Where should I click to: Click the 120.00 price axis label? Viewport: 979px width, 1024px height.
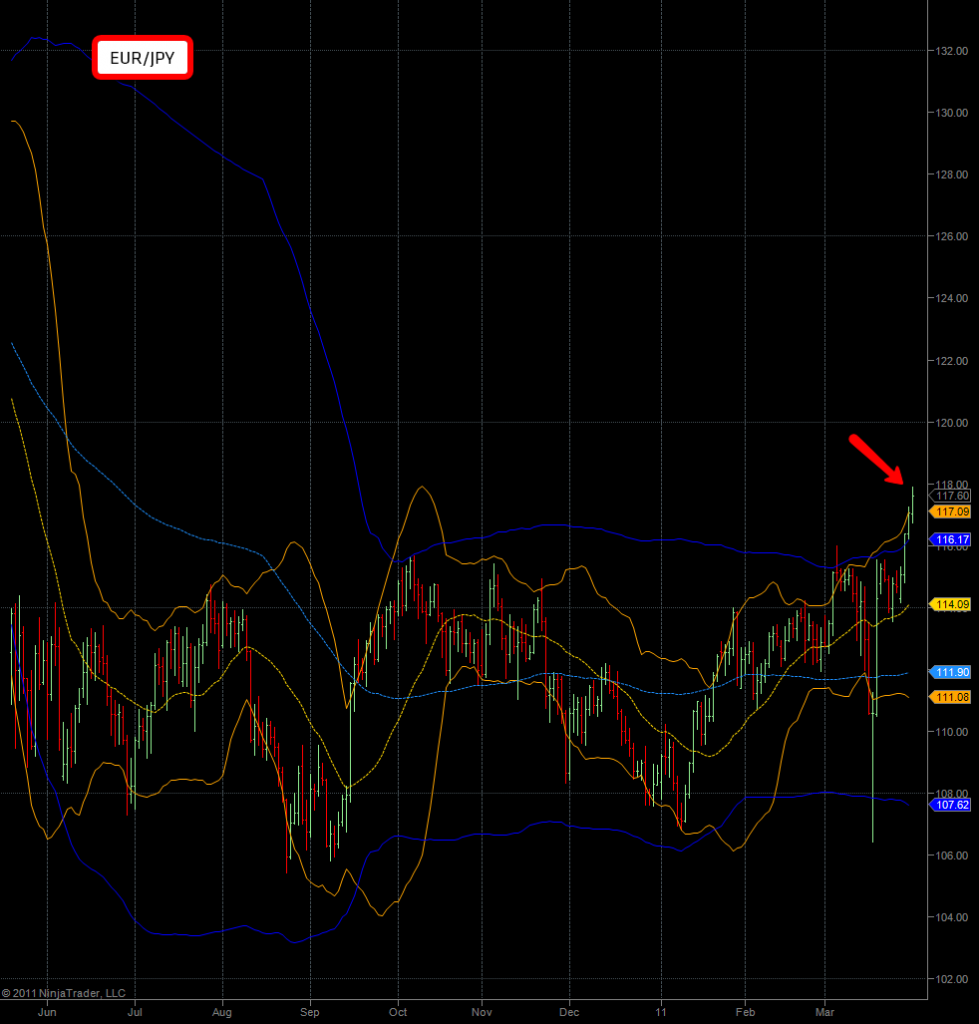(951, 423)
